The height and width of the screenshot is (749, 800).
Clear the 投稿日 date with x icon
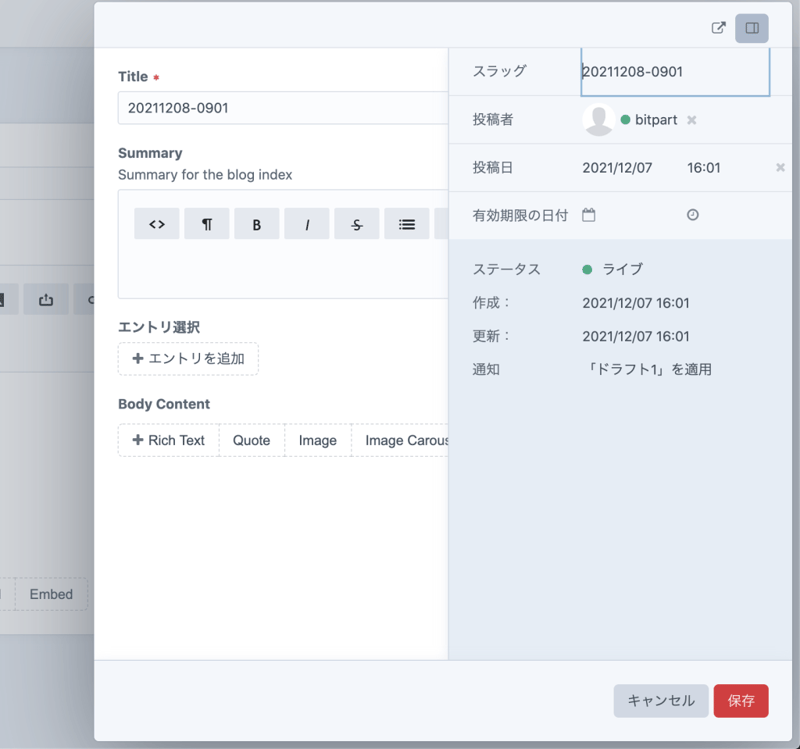click(780, 168)
